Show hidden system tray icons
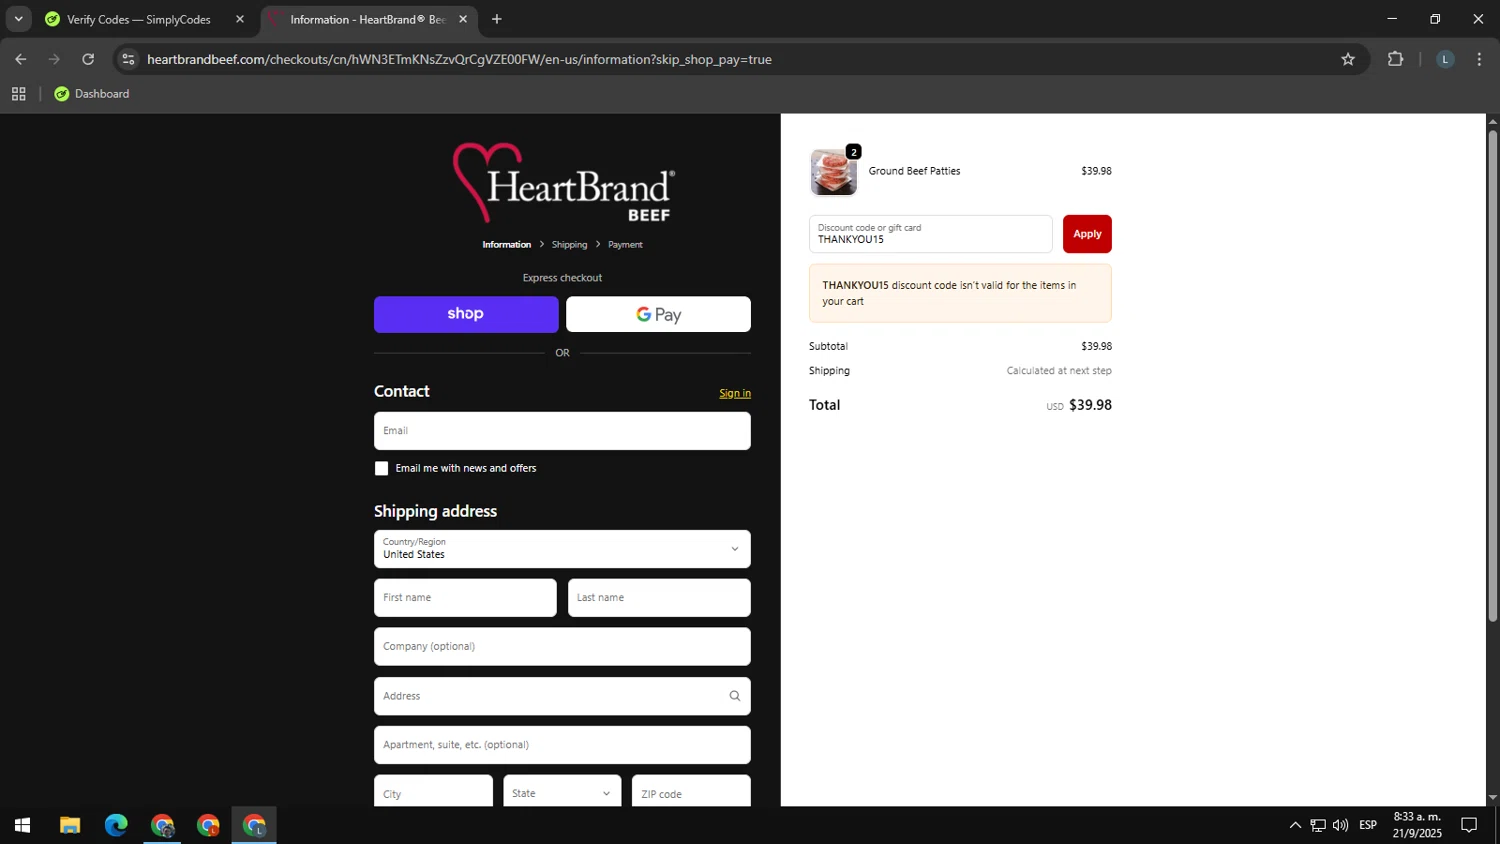Viewport: 1500px width, 844px height. (1295, 826)
